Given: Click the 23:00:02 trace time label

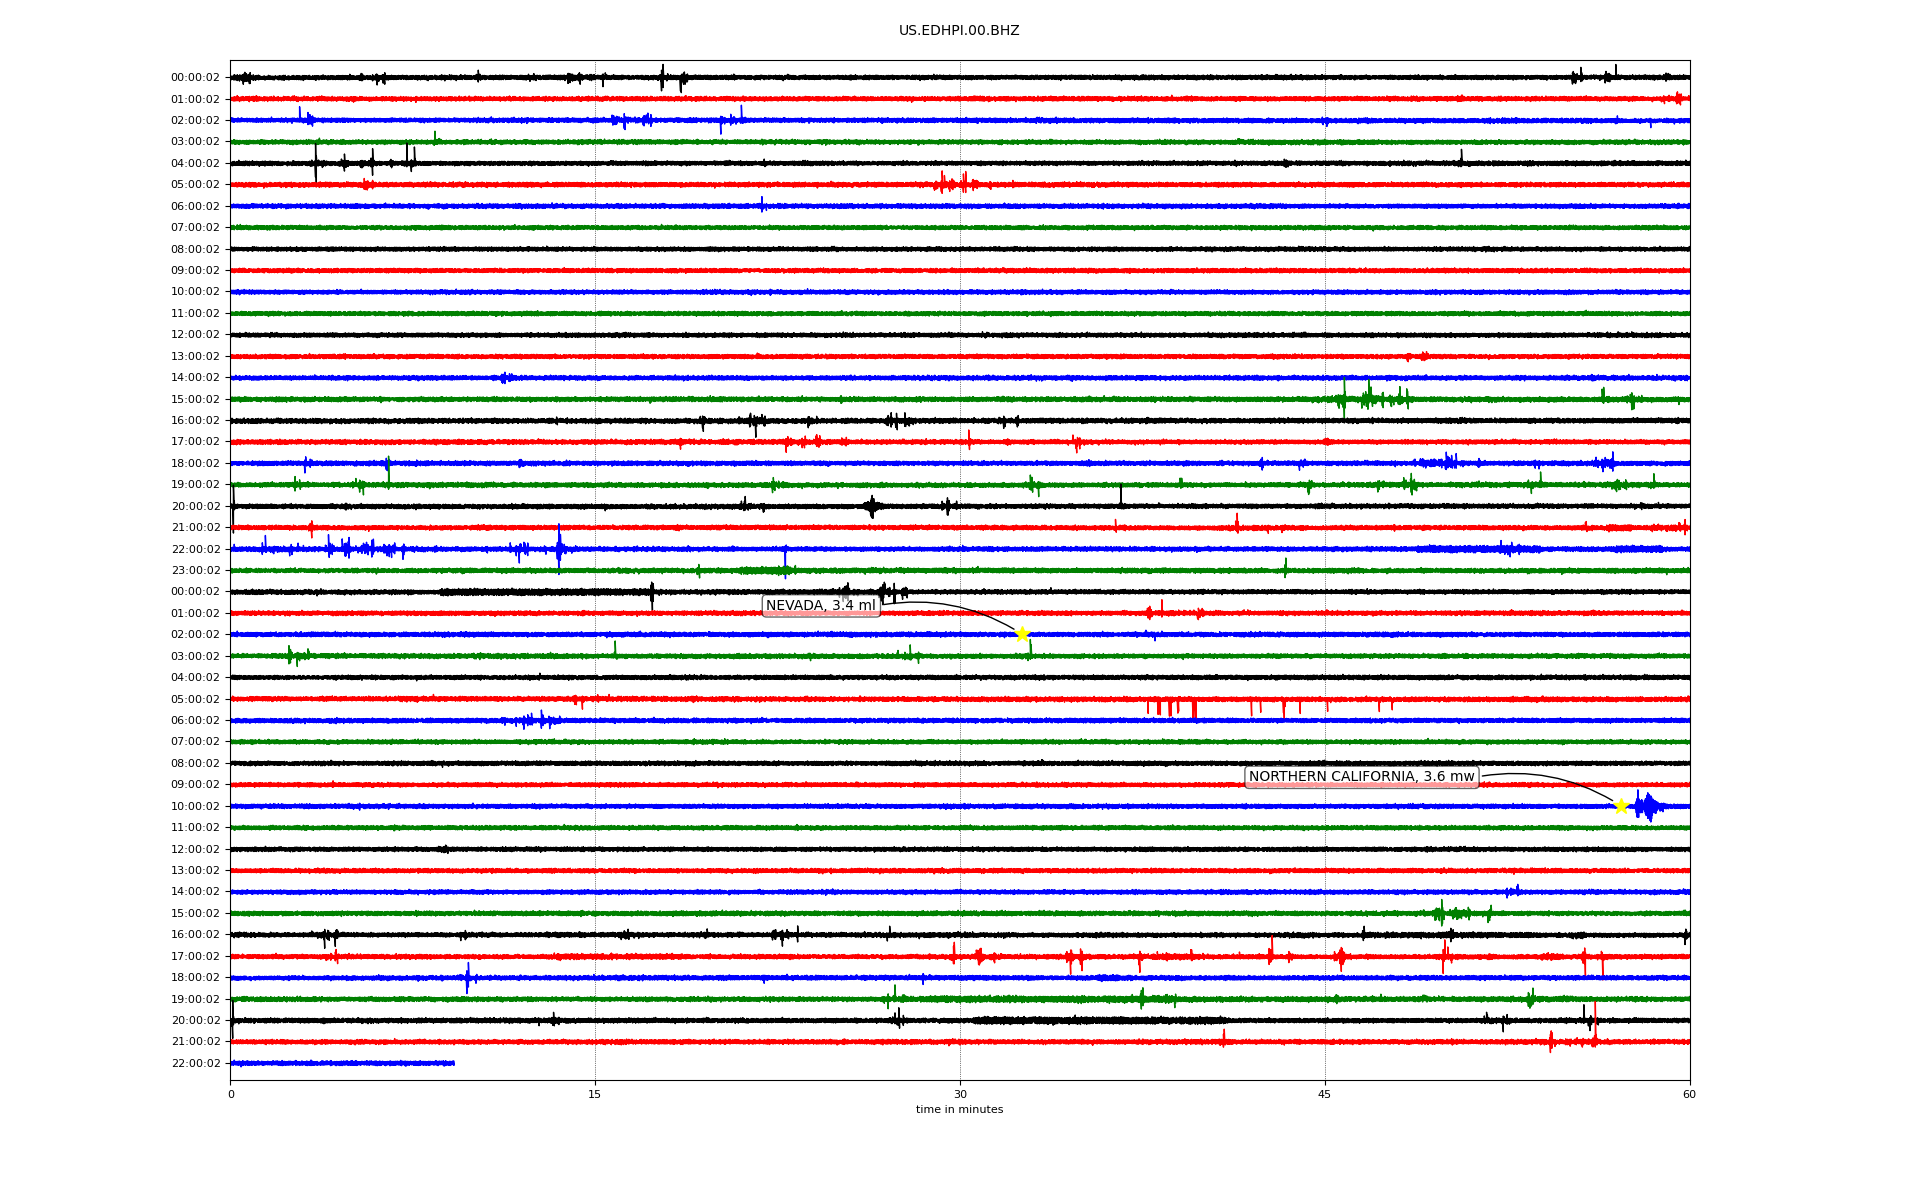Looking at the screenshot, I should [x=195, y=571].
